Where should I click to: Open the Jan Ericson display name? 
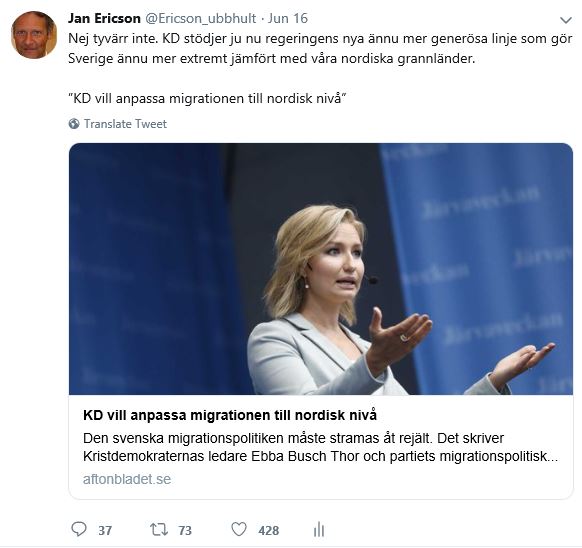click(104, 18)
